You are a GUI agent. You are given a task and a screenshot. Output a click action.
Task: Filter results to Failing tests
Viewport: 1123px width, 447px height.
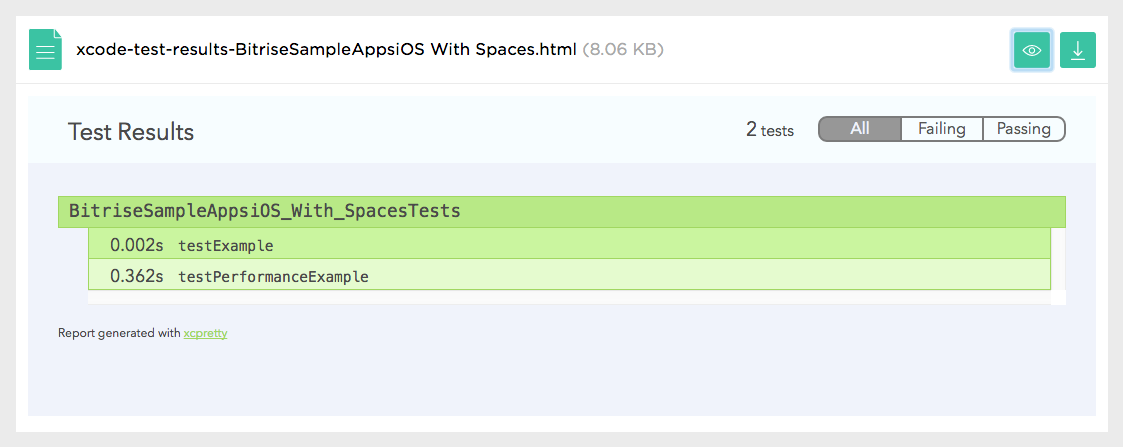pos(942,129)
